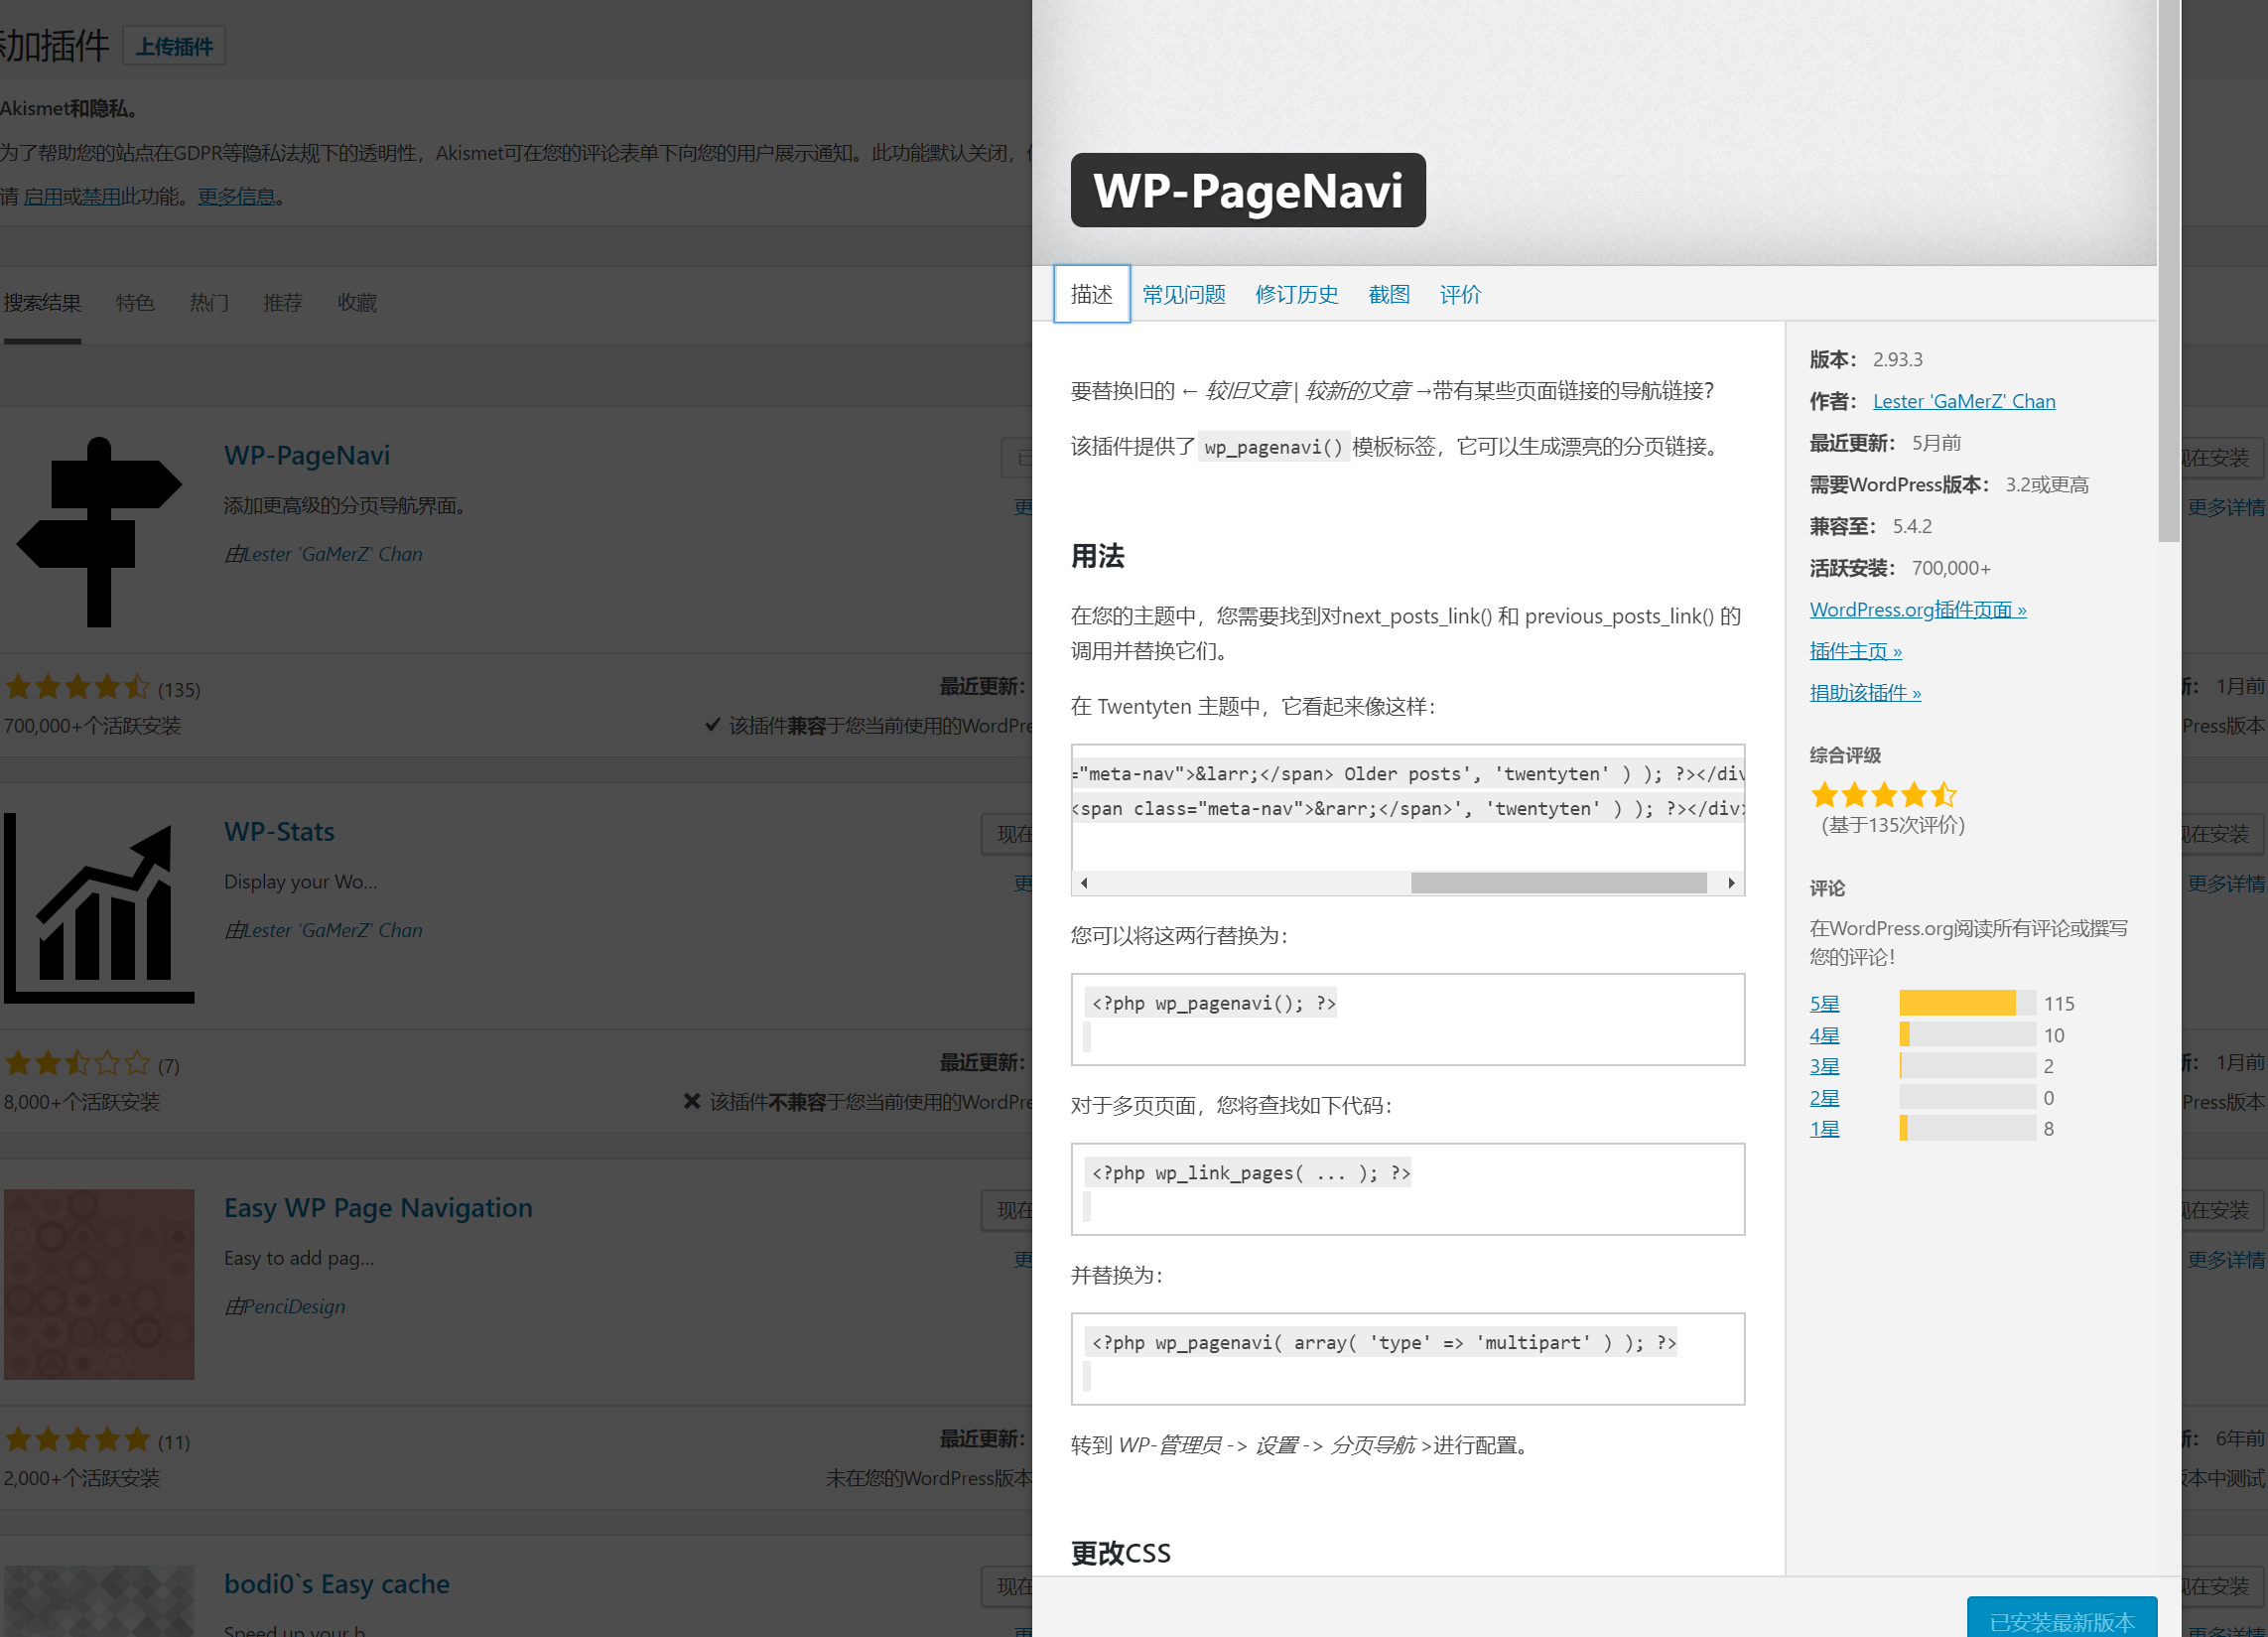Image resolution: width=2268 pixels, height=1637 pixels.
Task: Filter reviews by 2星
Action: pos(1825,1098)
